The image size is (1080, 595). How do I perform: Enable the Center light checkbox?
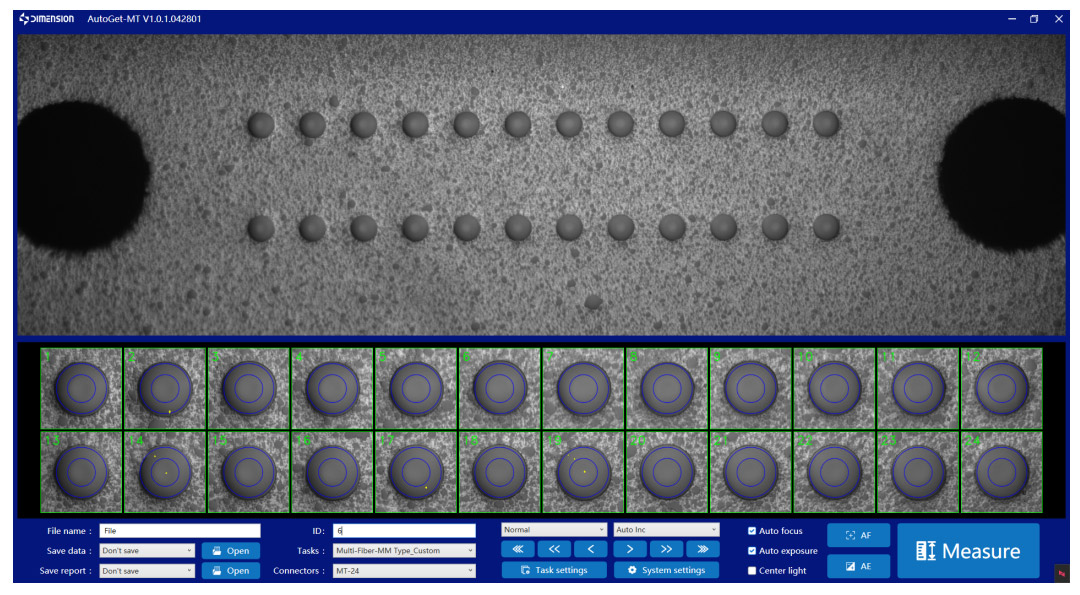point(752,571)
